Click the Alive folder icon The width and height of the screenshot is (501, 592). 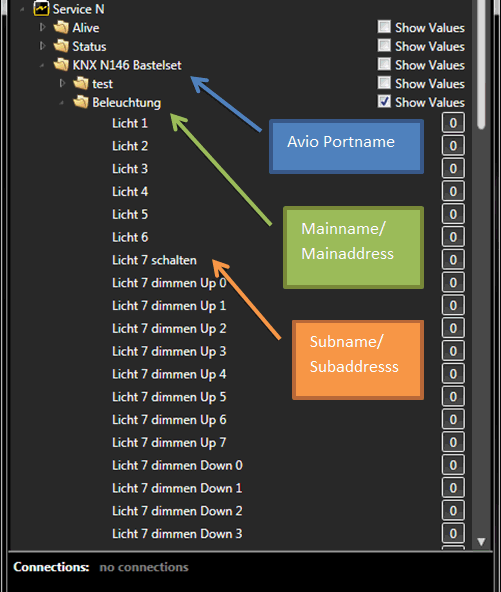coord(61,27)
